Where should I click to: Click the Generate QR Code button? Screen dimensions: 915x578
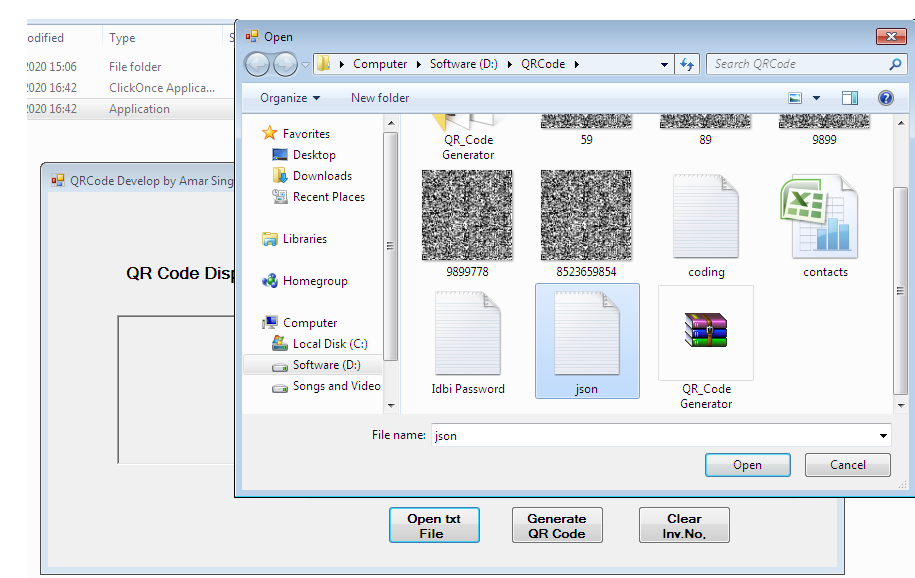[557, 525]
